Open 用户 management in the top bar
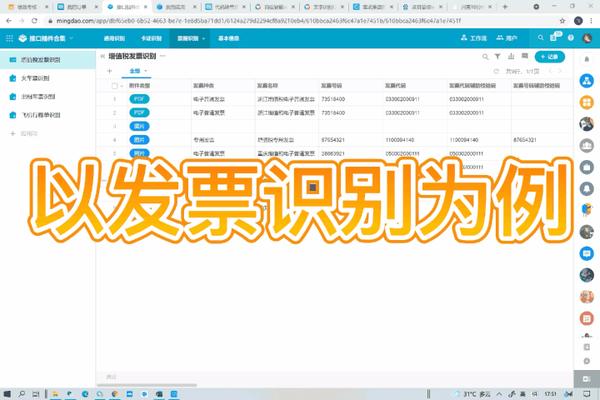The width and height of the screenshot is (600, 400). click(x=507, y=38)
